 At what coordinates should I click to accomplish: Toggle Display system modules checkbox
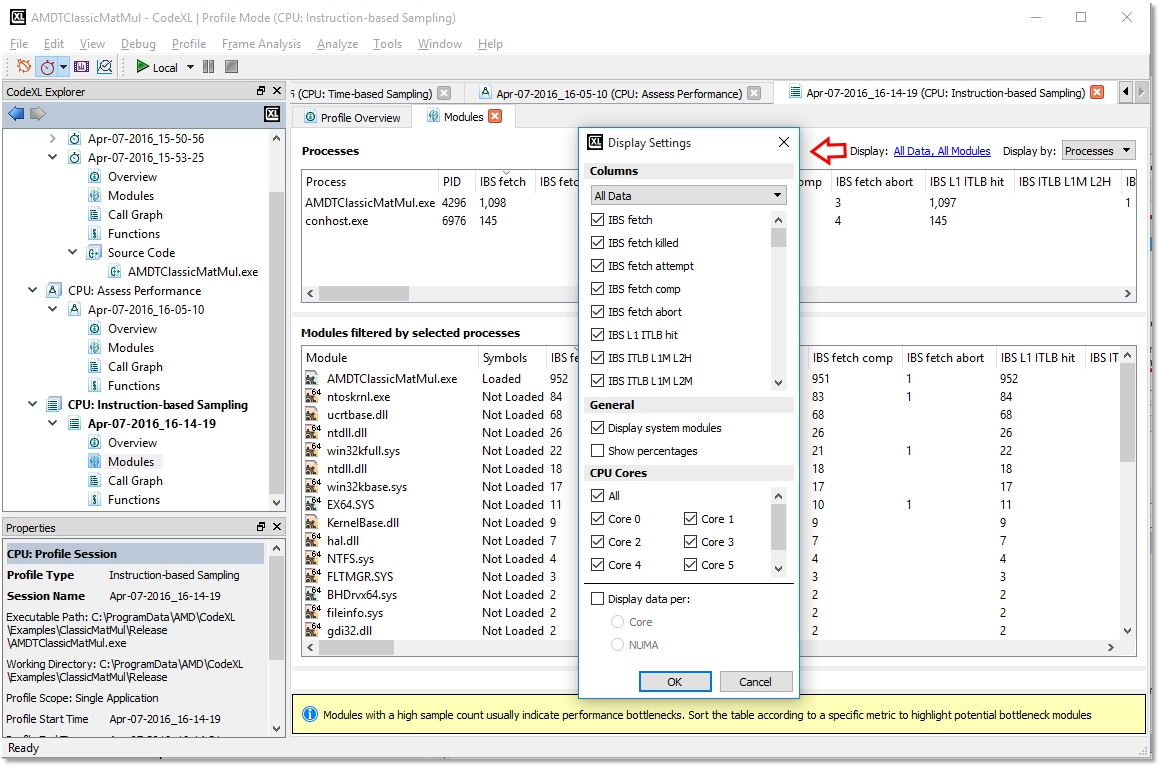(598, 428)
